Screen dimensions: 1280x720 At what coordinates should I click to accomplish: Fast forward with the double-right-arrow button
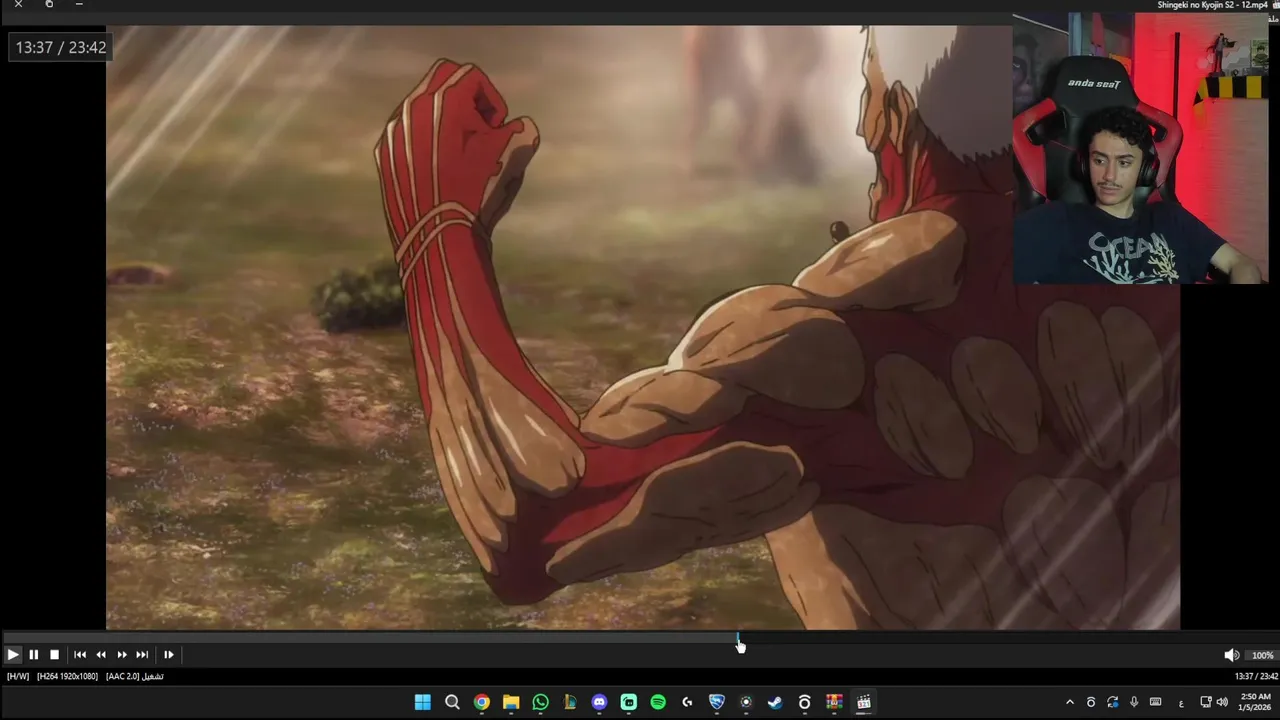pyautogui.click(x=122, y=654)
